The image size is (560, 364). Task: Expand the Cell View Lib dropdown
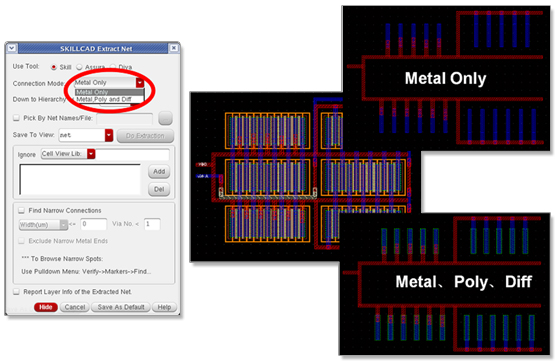[x=91, y=154]
